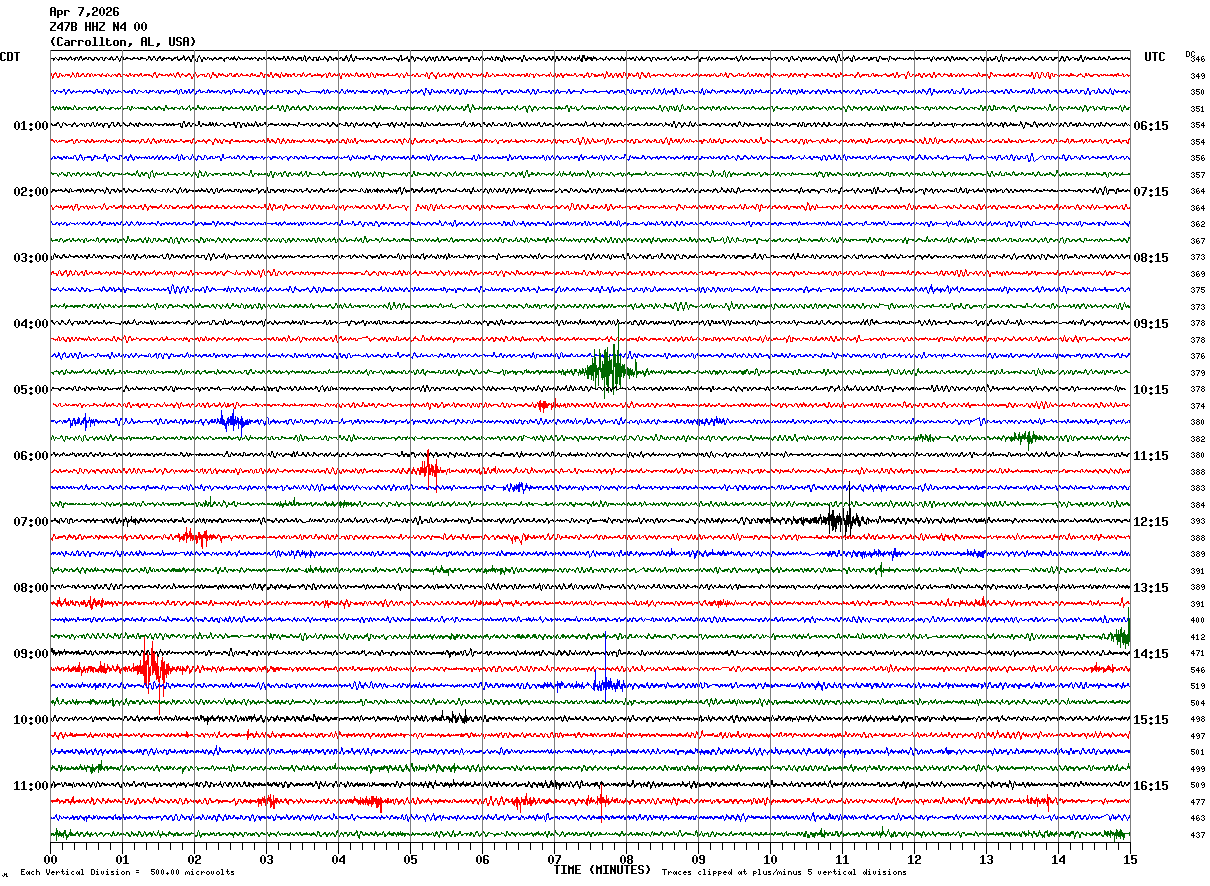
Task: Click the '03' minute axis label
Action: point(267,859)
